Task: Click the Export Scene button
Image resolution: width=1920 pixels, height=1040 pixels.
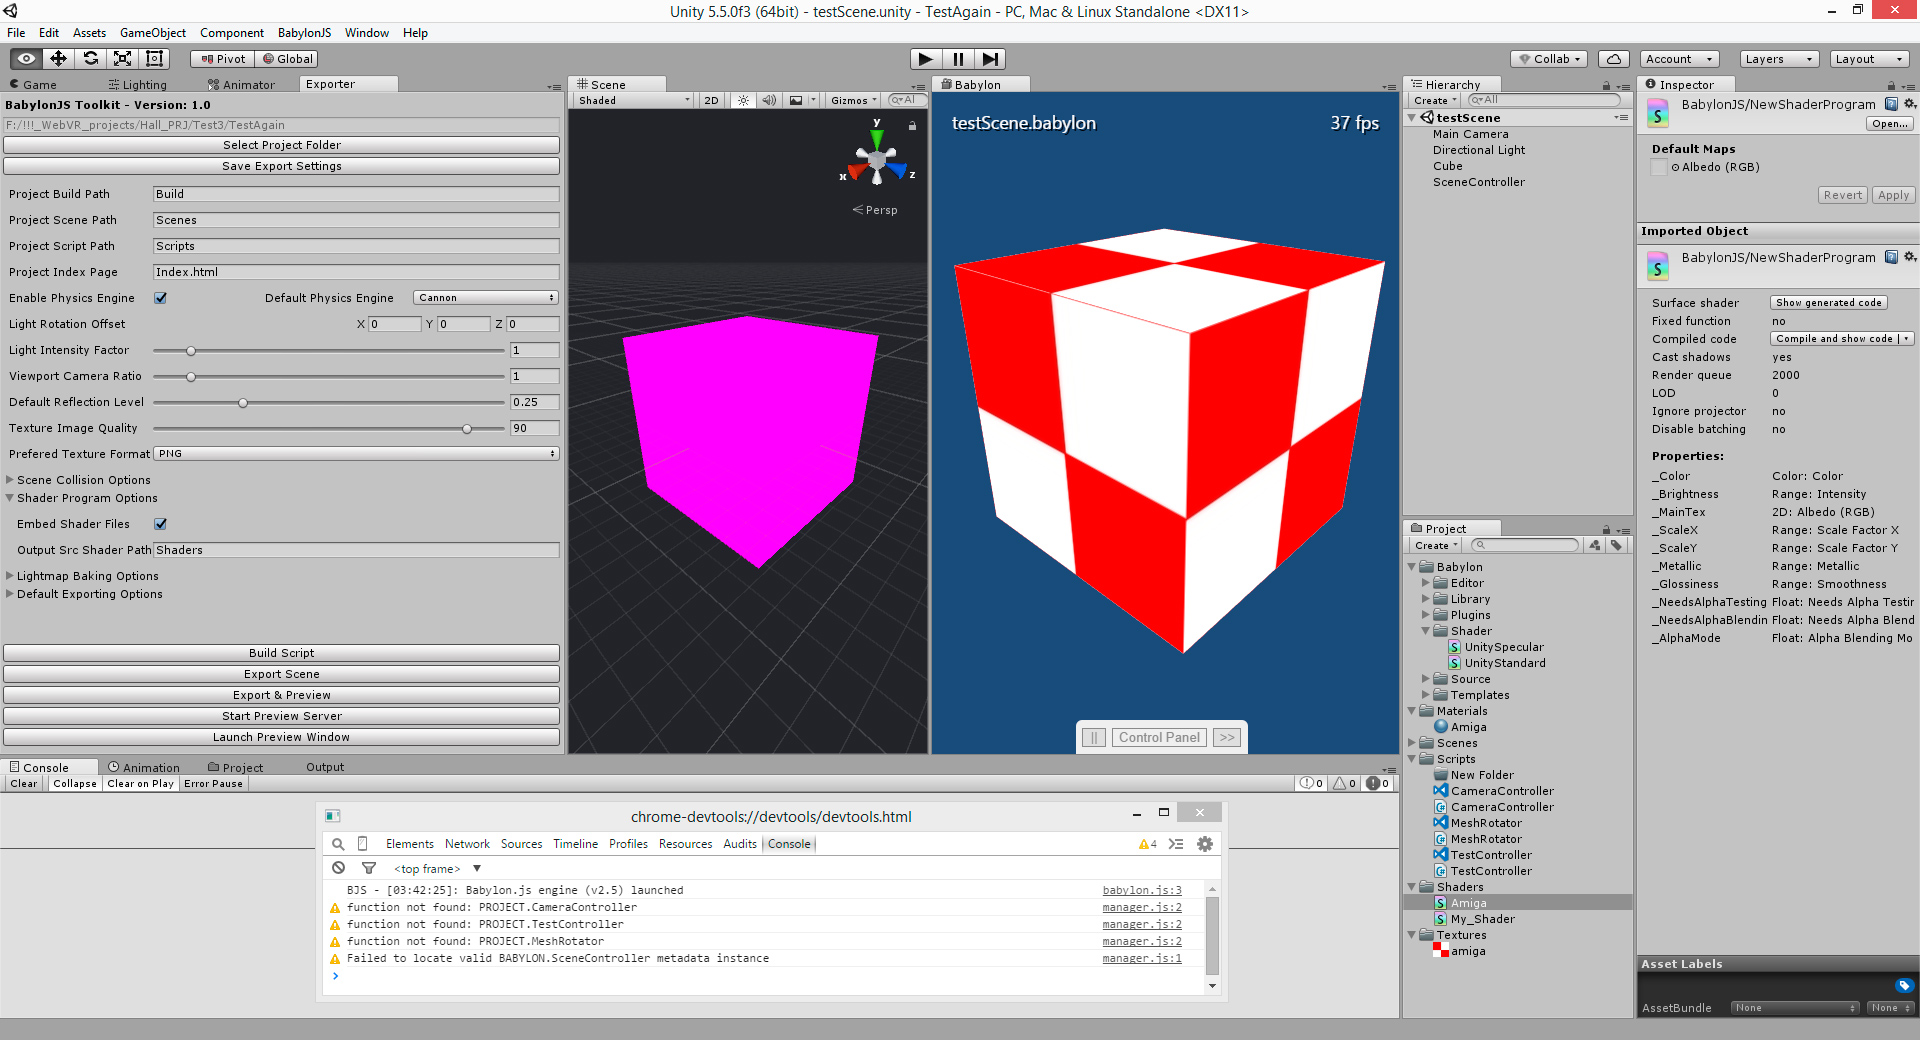Action: (x=281, y=674)
